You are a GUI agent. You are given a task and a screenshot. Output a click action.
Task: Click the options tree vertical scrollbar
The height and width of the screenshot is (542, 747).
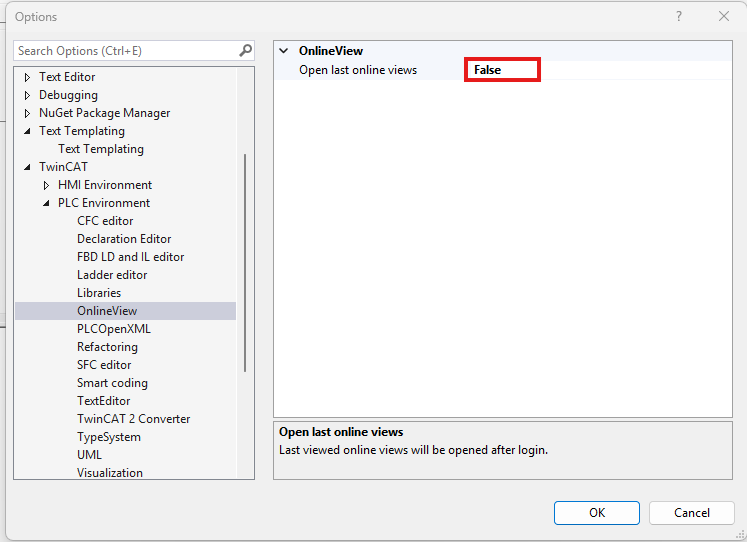pos(245,262)
